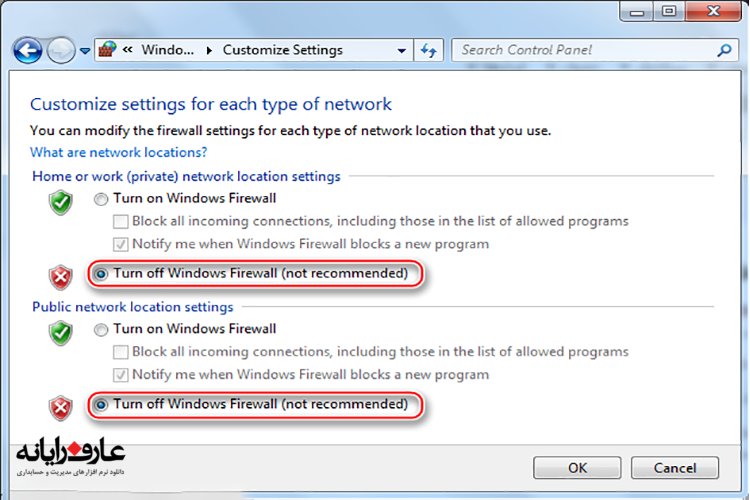The image size is (750, 500).
Task: Open recent pages dropdown next to Forward
Action: [85, 50]
